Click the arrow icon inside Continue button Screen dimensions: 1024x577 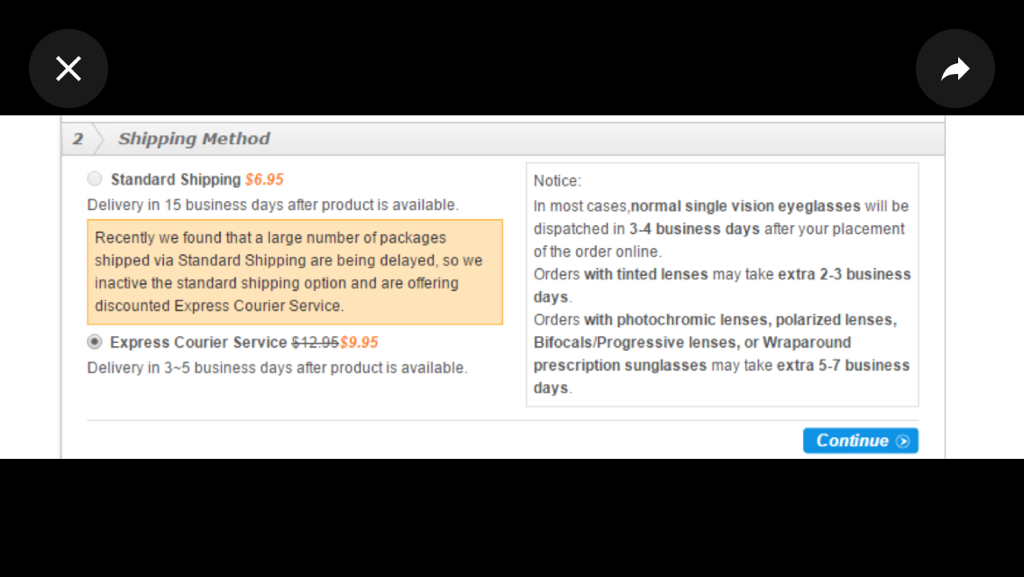(x=903, y=441)
